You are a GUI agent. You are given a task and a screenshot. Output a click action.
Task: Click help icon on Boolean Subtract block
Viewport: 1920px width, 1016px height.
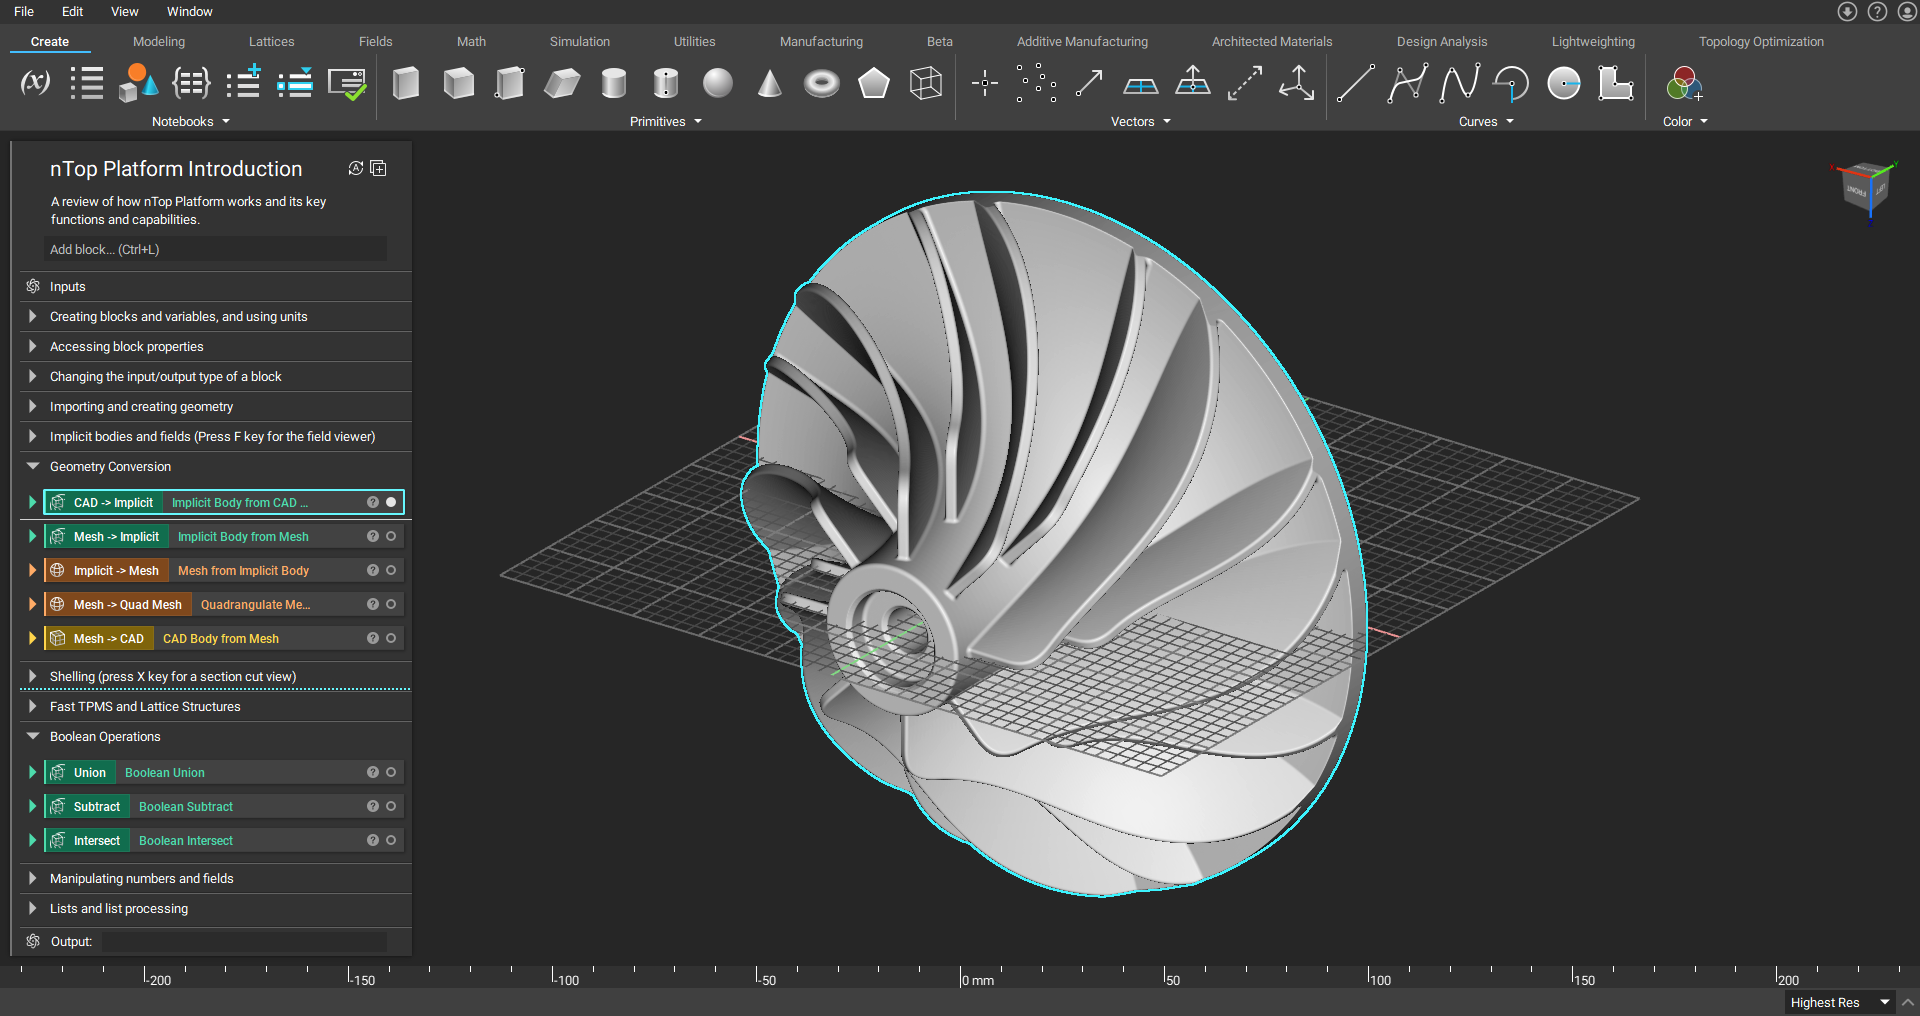373,807
